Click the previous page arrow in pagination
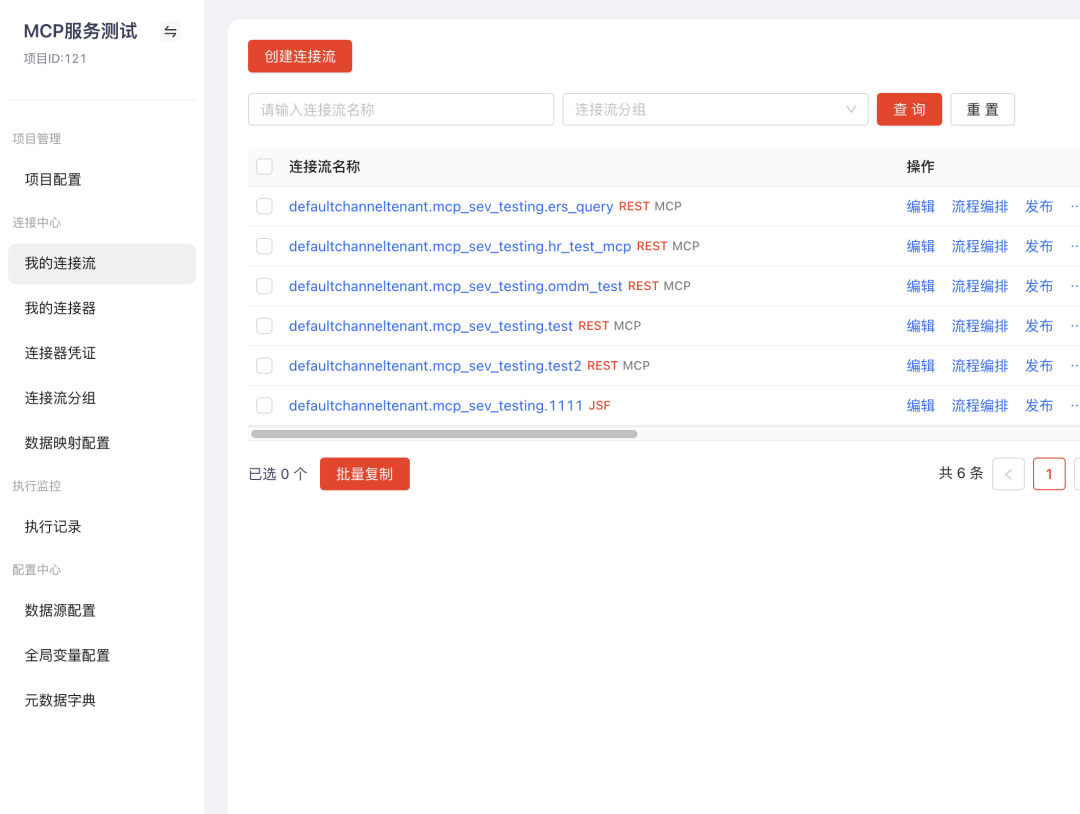This screenshot has height=814, width=1080. 1008,474
